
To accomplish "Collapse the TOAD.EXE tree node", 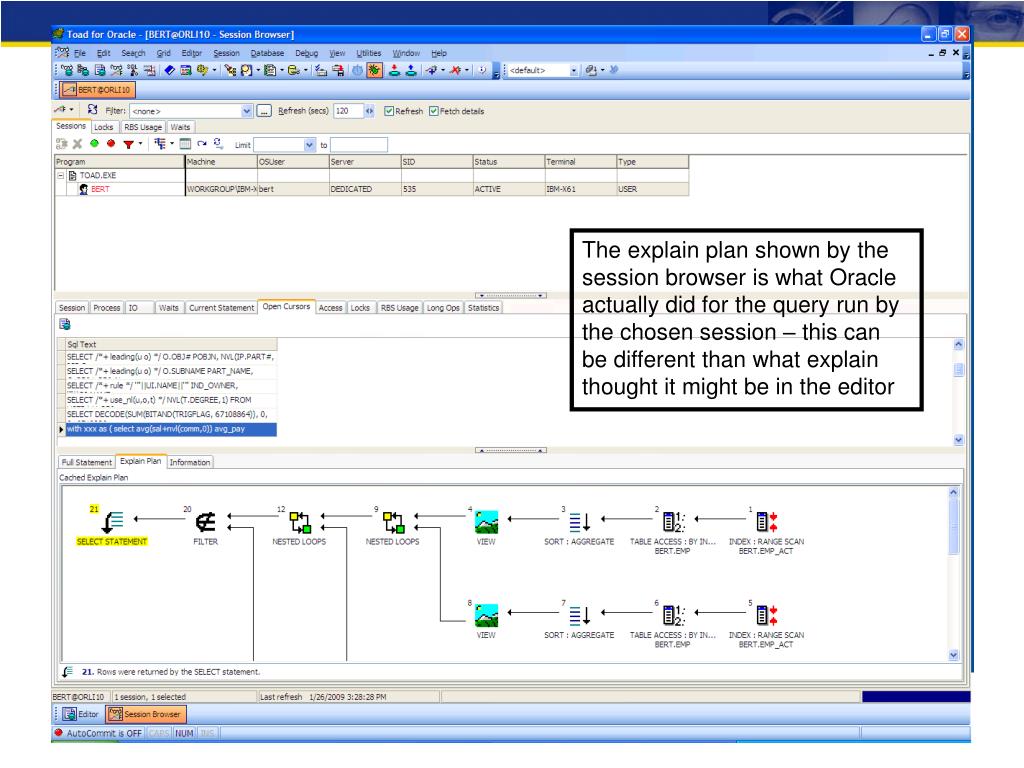I will pos(61,175).
